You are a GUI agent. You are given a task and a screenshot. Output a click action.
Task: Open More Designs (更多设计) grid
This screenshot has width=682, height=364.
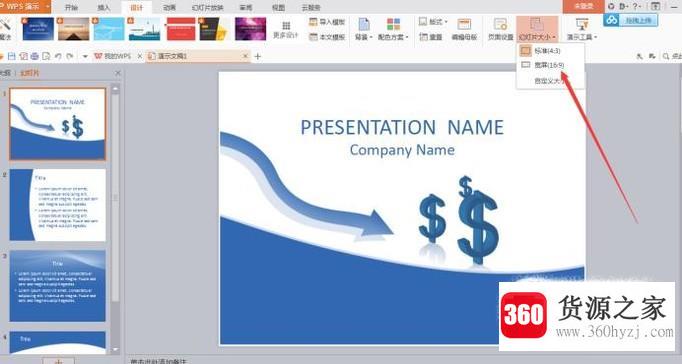pyautogui.click(x=286, y=30)
